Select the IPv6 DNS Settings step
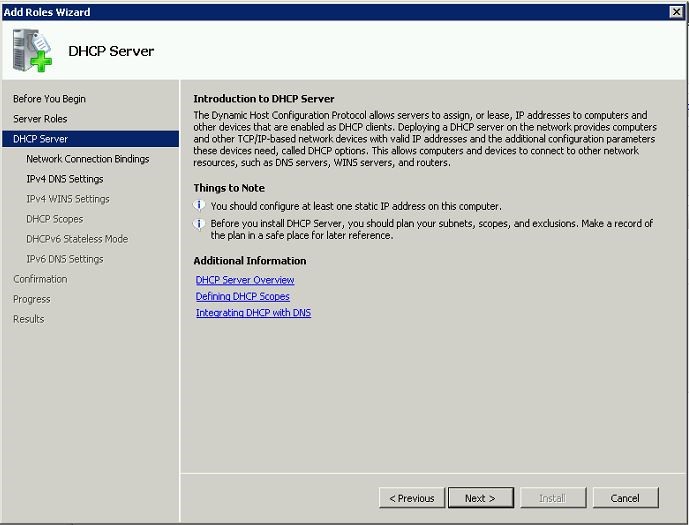Viewport: 689px width, 525px height. (x=65, y=259)
